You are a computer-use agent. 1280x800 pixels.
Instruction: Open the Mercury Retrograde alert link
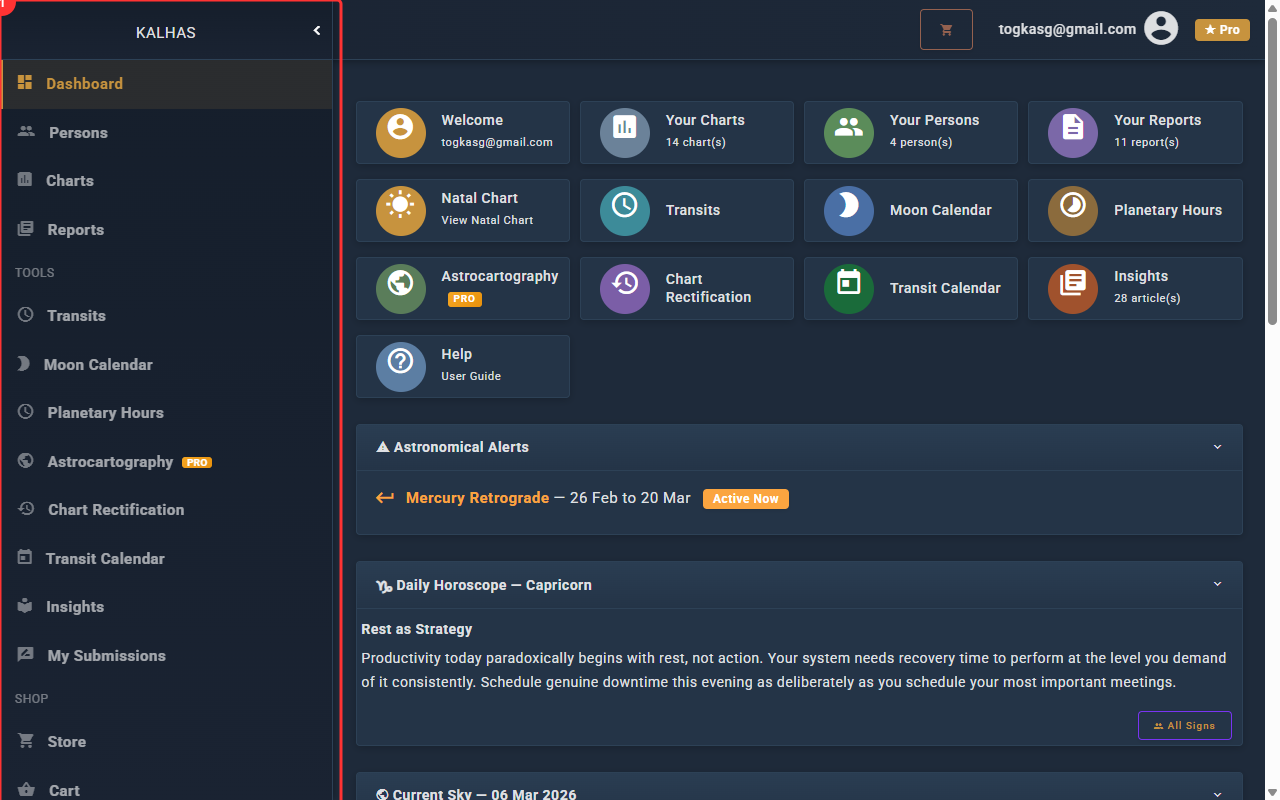(477, 498)
